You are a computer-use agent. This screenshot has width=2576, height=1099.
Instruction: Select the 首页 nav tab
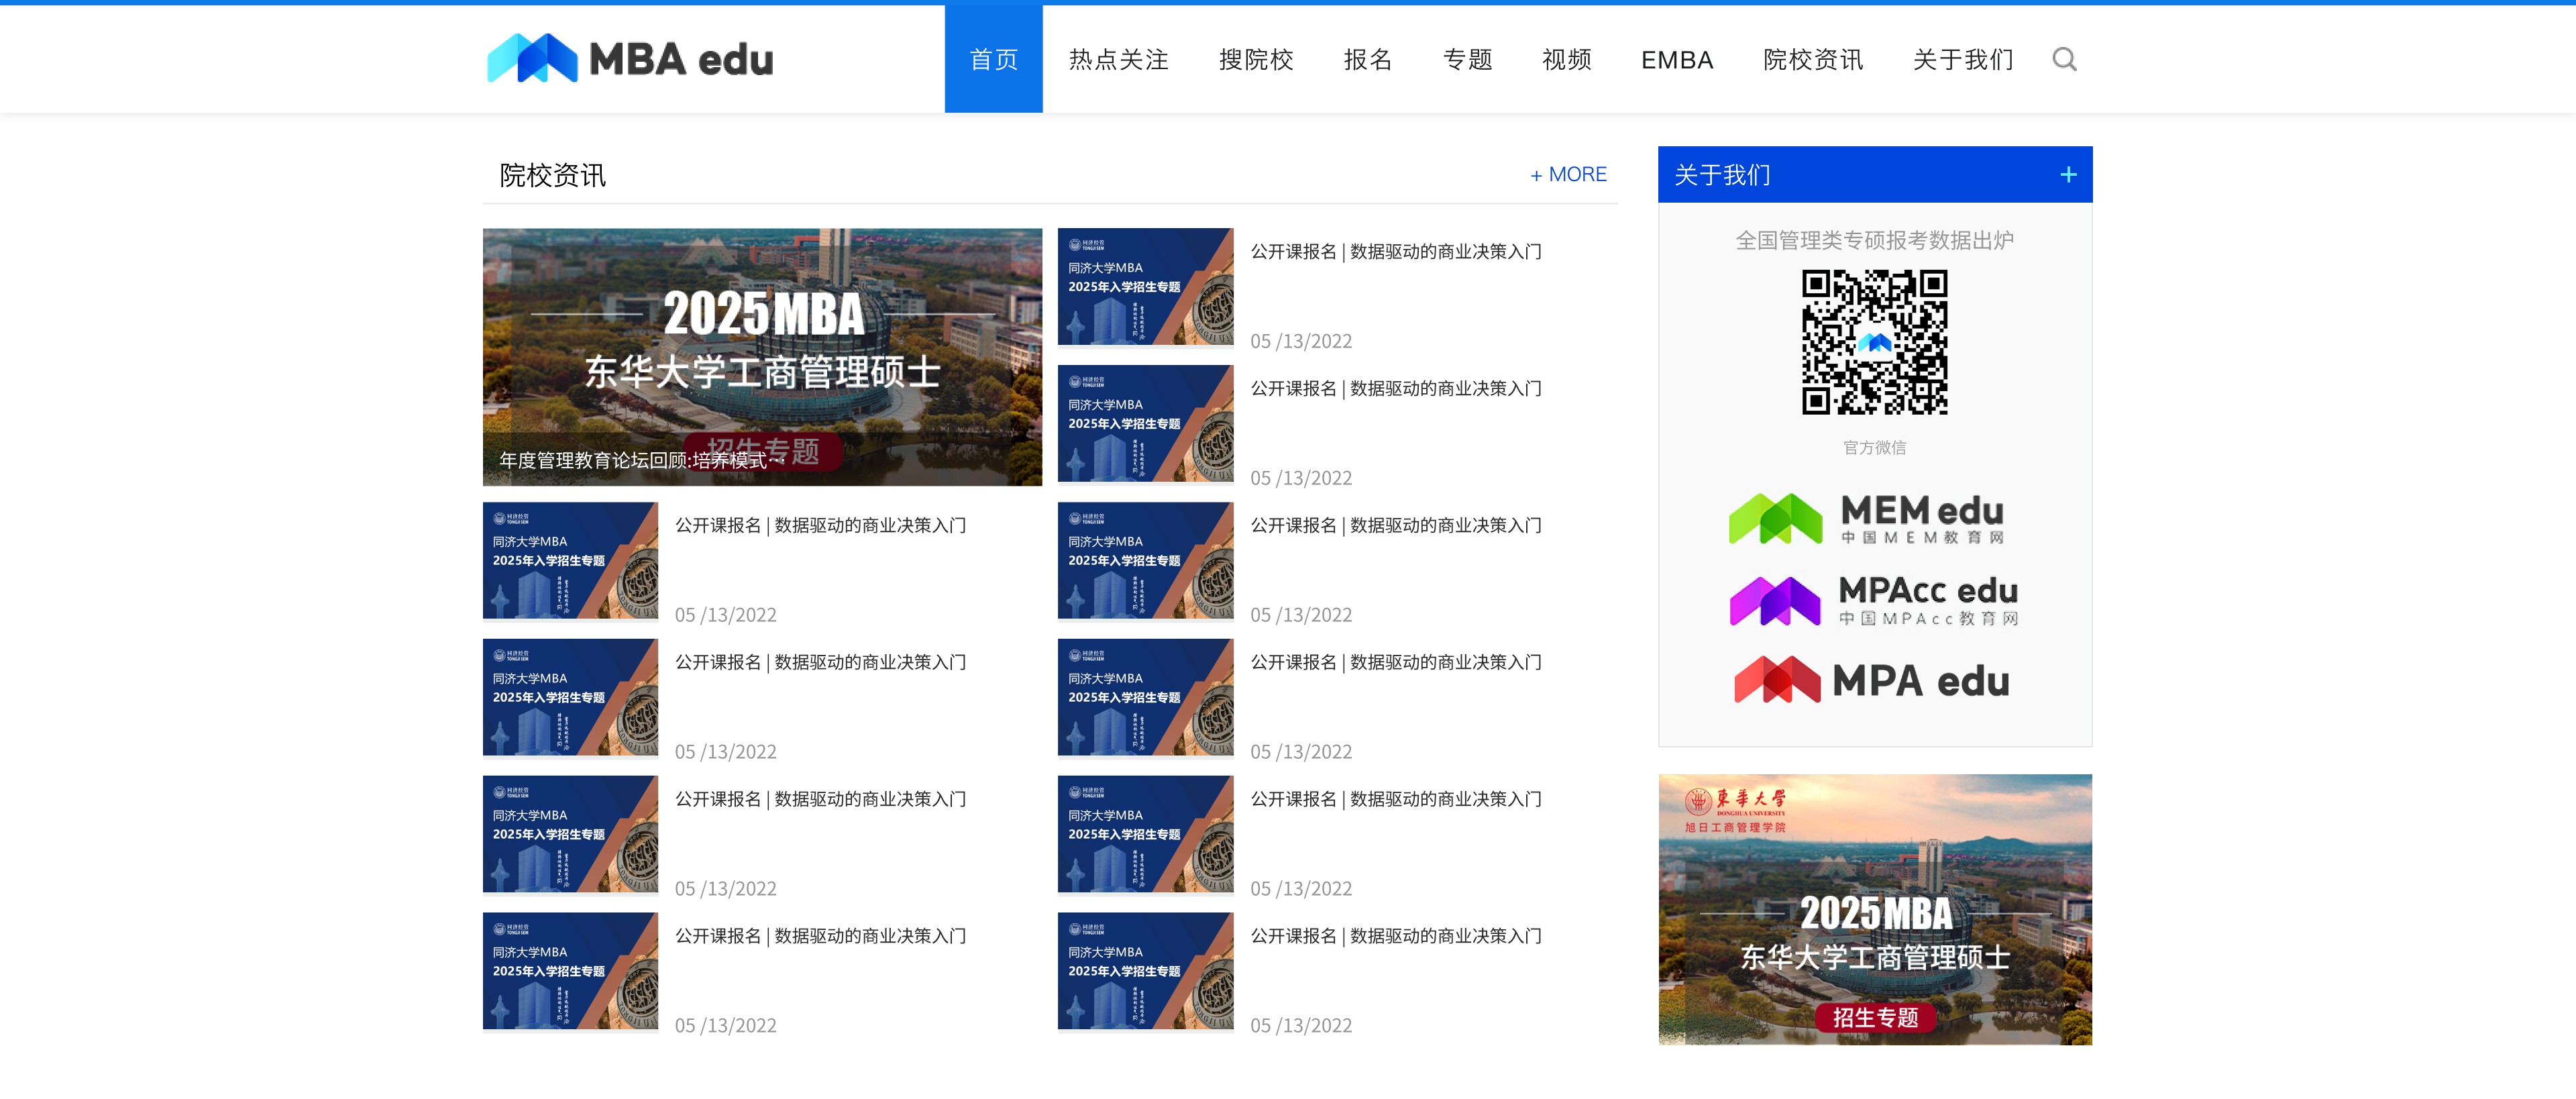pyautogui.click(x=993, y=59)
